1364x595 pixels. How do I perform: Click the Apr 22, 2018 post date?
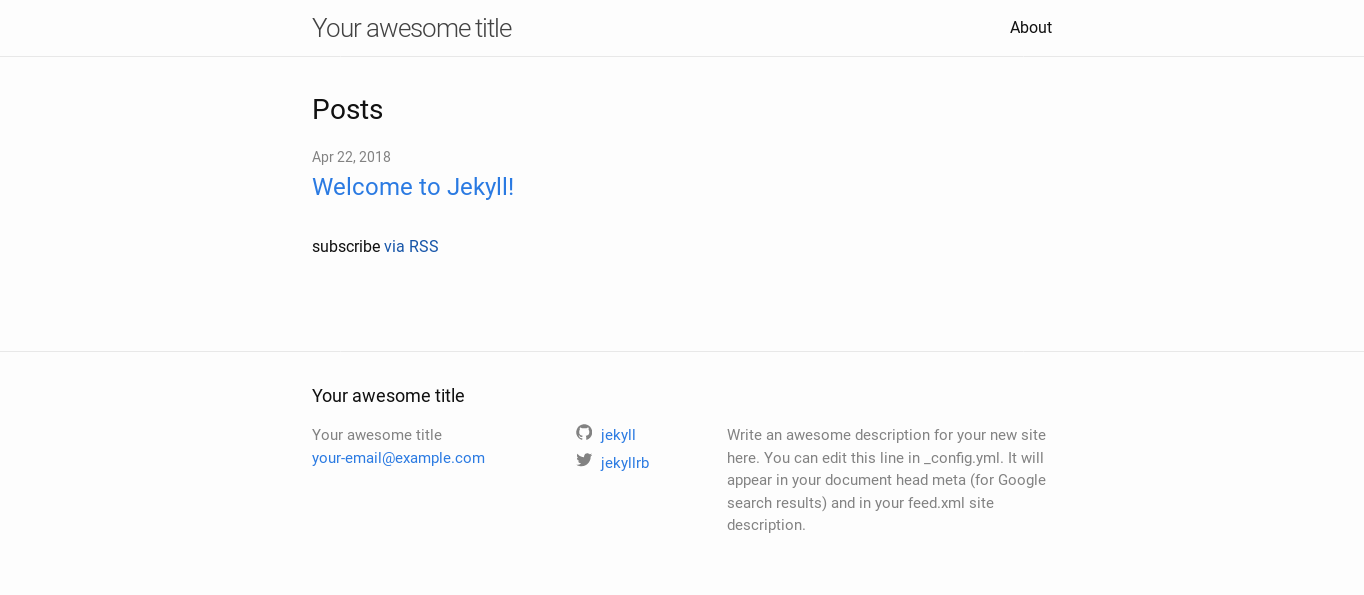[x=351, y=157]
